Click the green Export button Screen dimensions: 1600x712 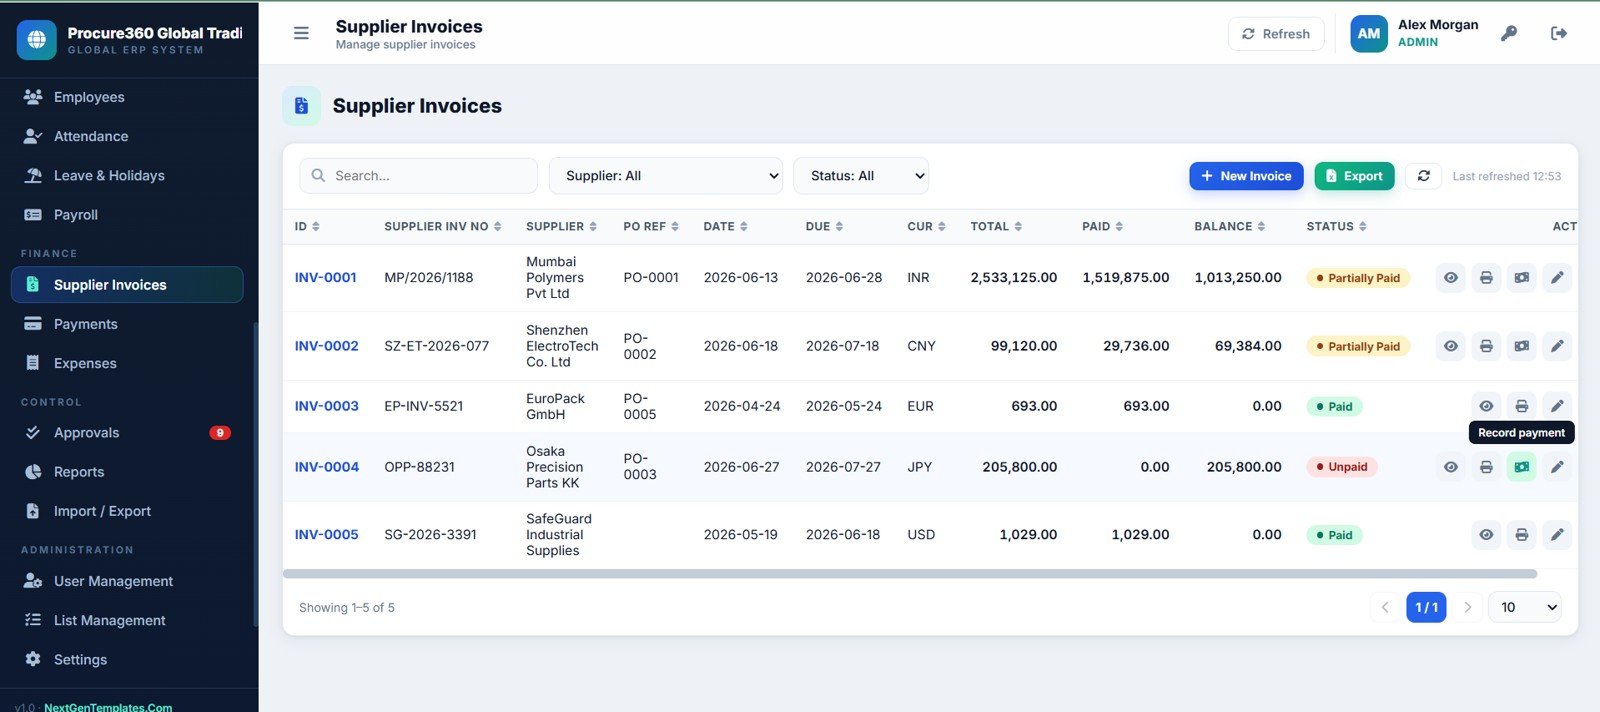1354,176
